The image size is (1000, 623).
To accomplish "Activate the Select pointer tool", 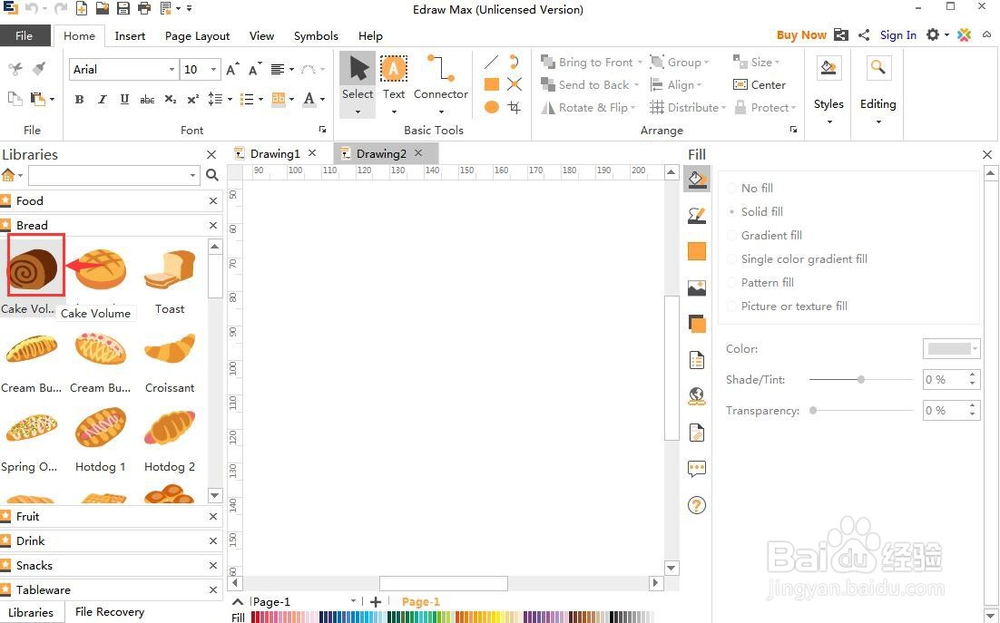I will (357, 83).
